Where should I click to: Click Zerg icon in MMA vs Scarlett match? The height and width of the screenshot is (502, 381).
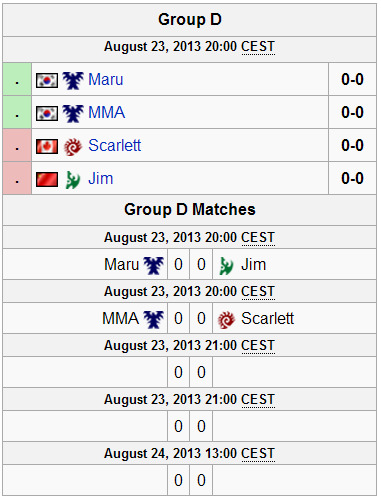coord(226,320)
